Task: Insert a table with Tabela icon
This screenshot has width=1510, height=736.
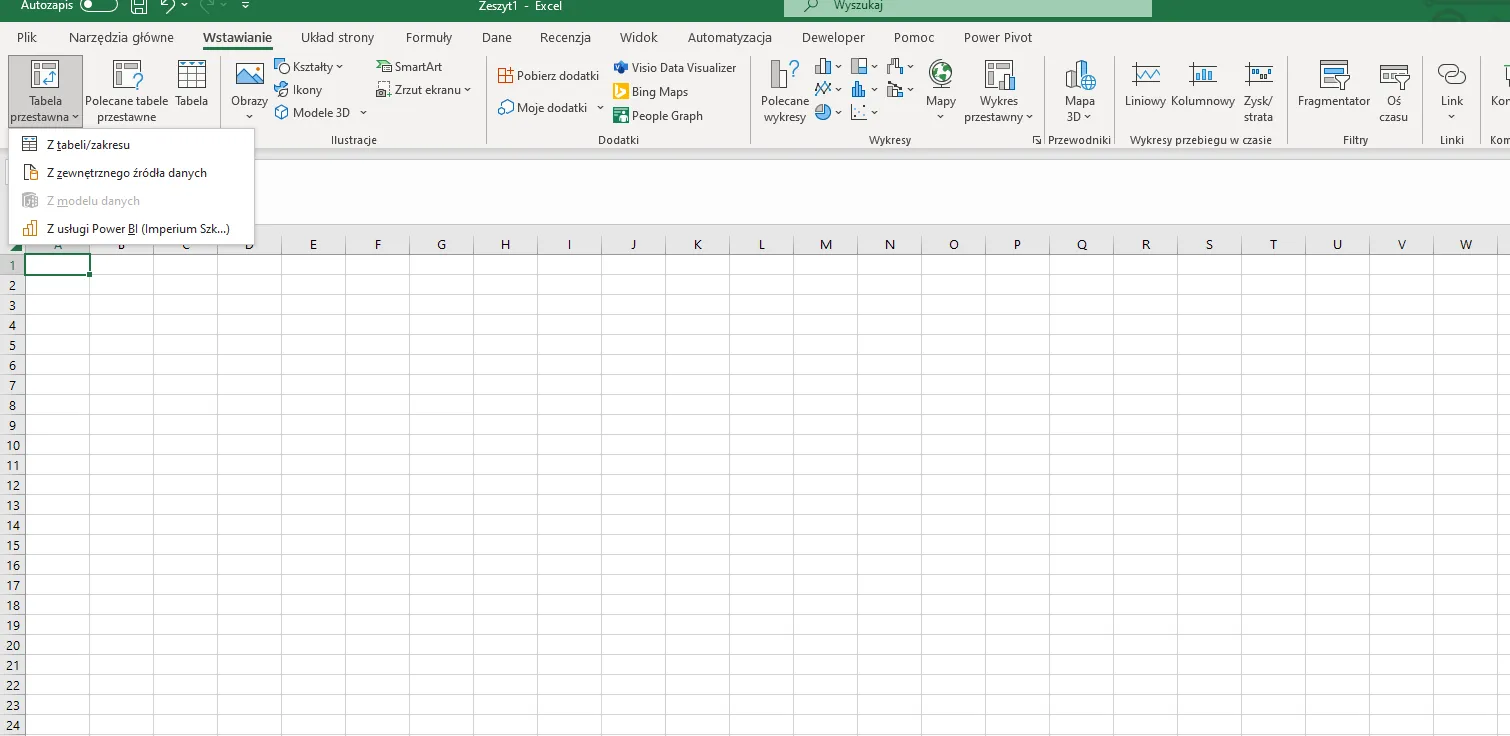Action: coord(191,76)
